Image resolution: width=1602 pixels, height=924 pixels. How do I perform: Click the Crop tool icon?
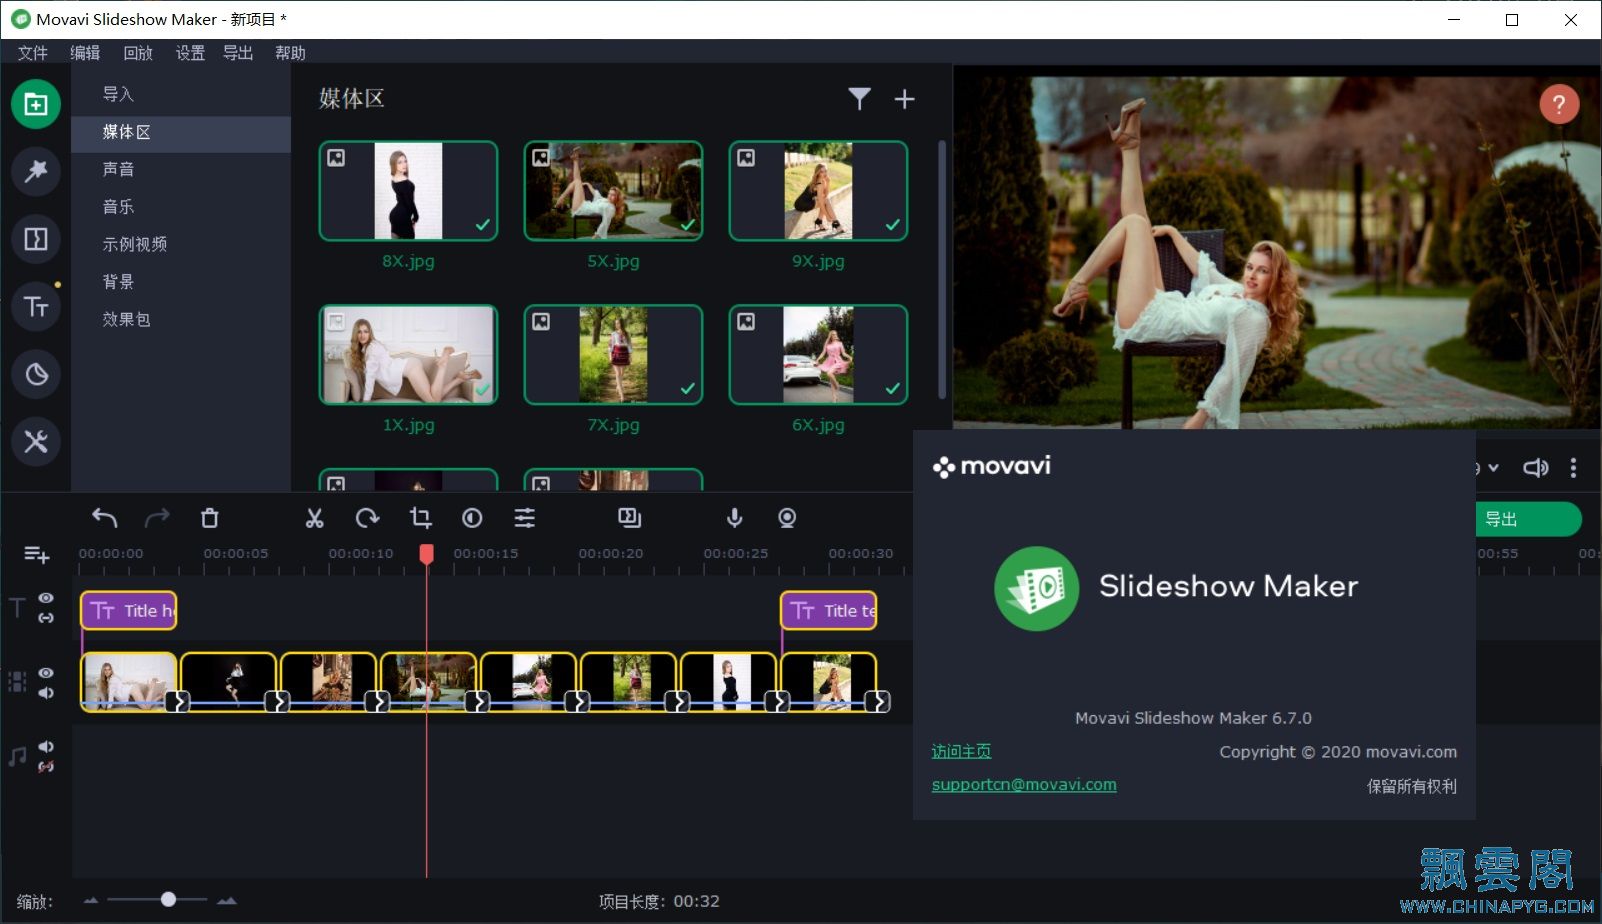click(420, 518)
